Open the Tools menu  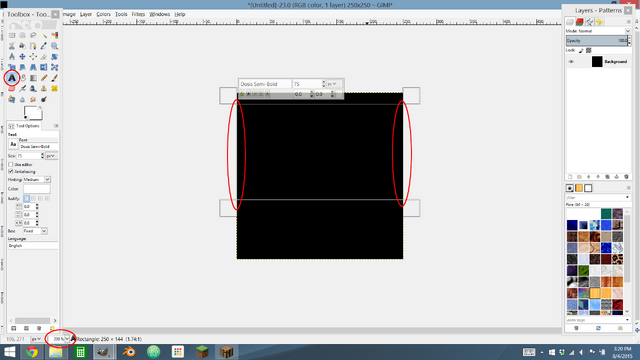[x=121, y=14]
